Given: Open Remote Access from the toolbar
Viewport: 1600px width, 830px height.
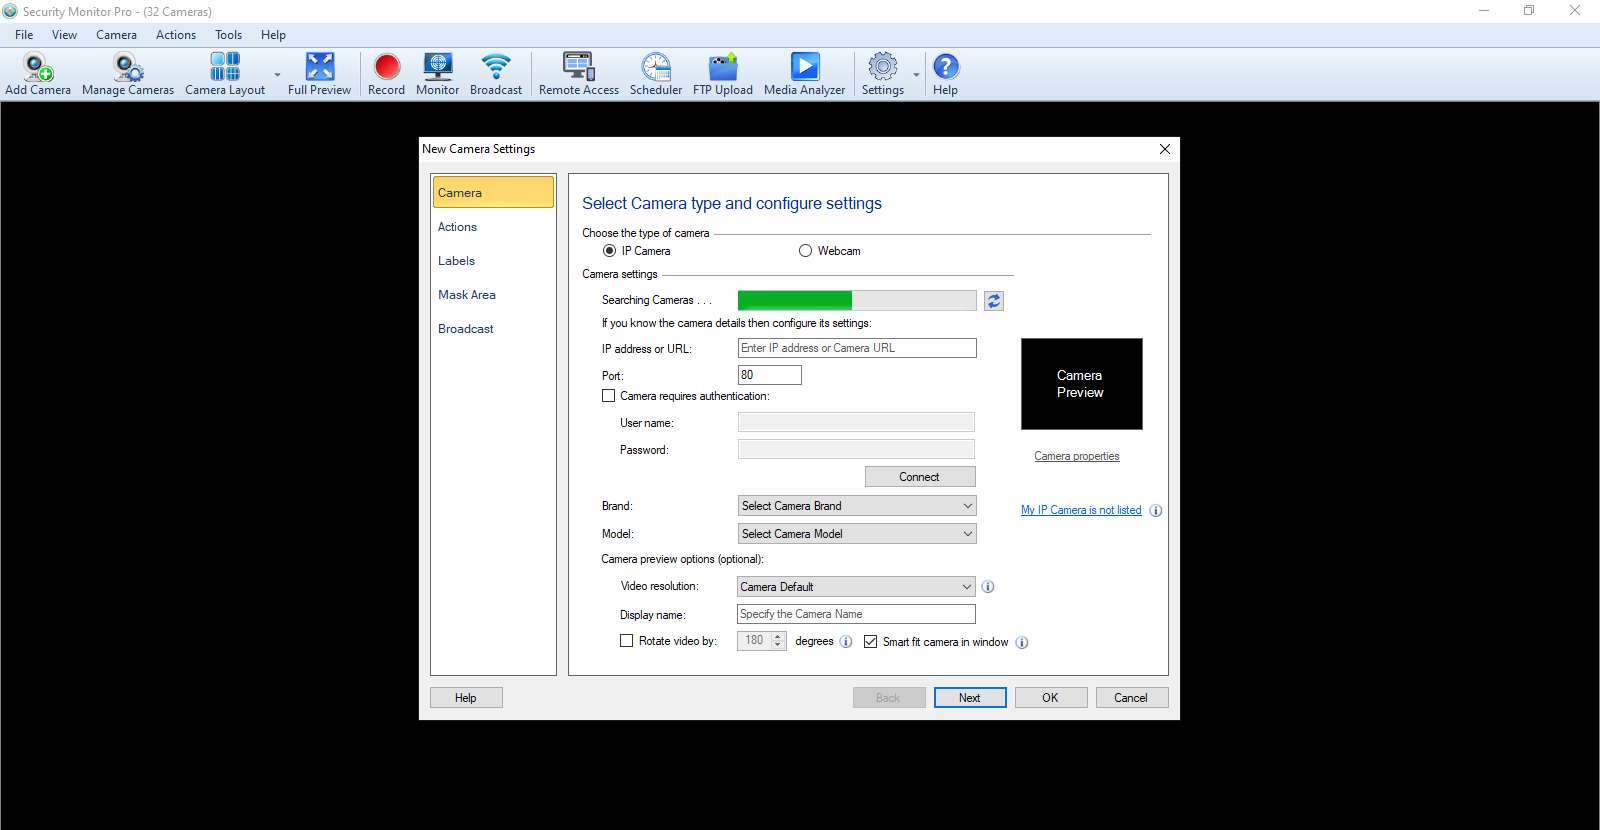Looking at the screenshot, I should tap(578, 74).
